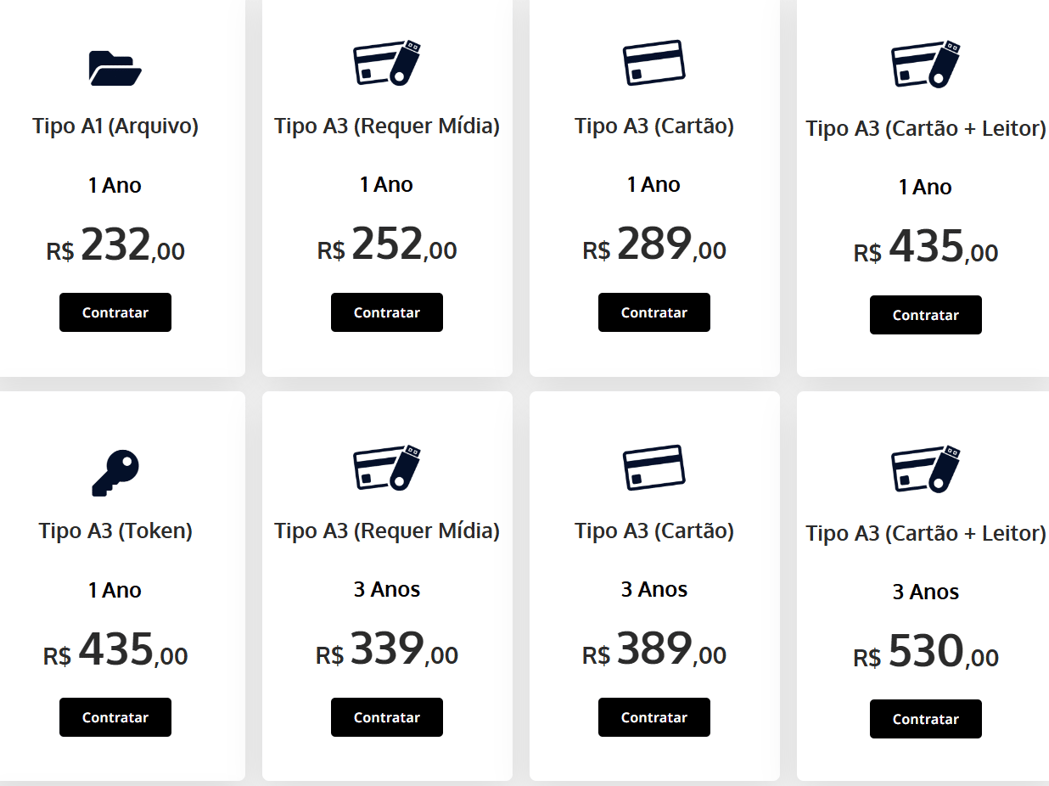Click the key icon for Tipo A3 (Token)

[x=115, y=473]
